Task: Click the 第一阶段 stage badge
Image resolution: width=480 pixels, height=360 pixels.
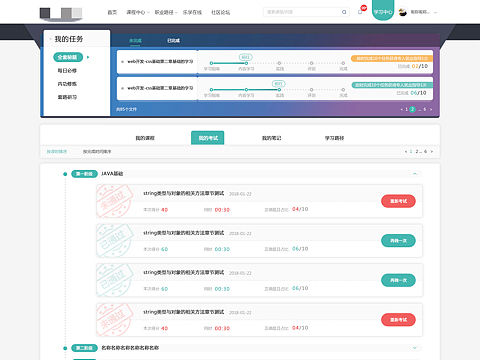Action: [84, 174]
